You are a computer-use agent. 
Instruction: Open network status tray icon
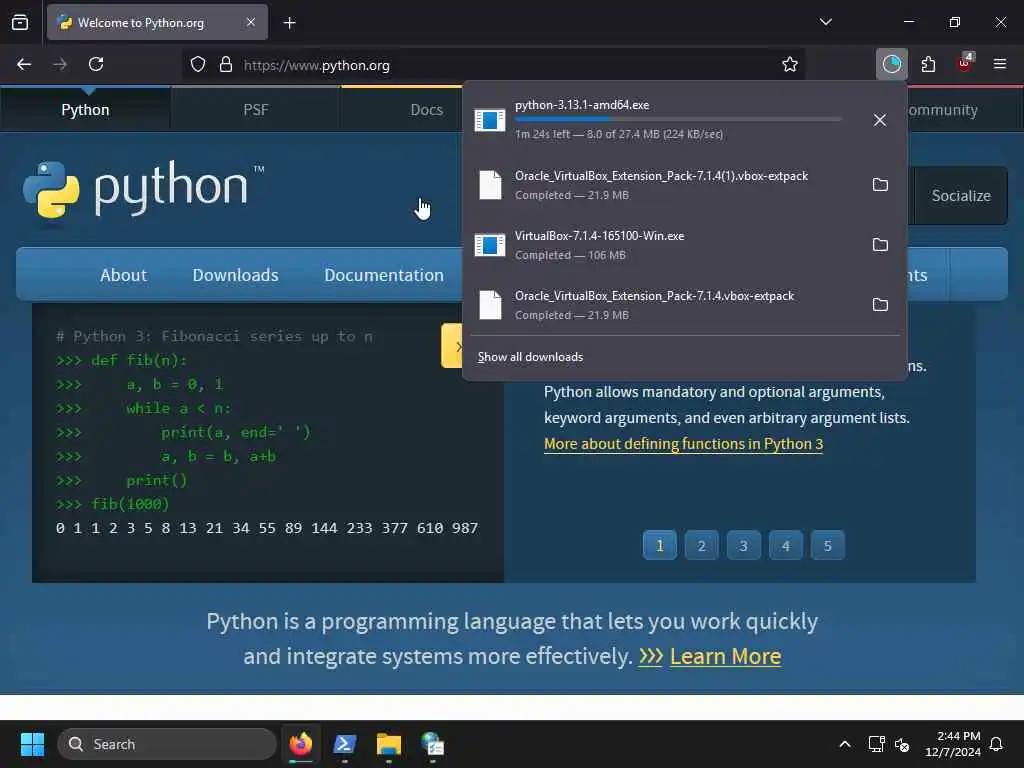(876, 744)
